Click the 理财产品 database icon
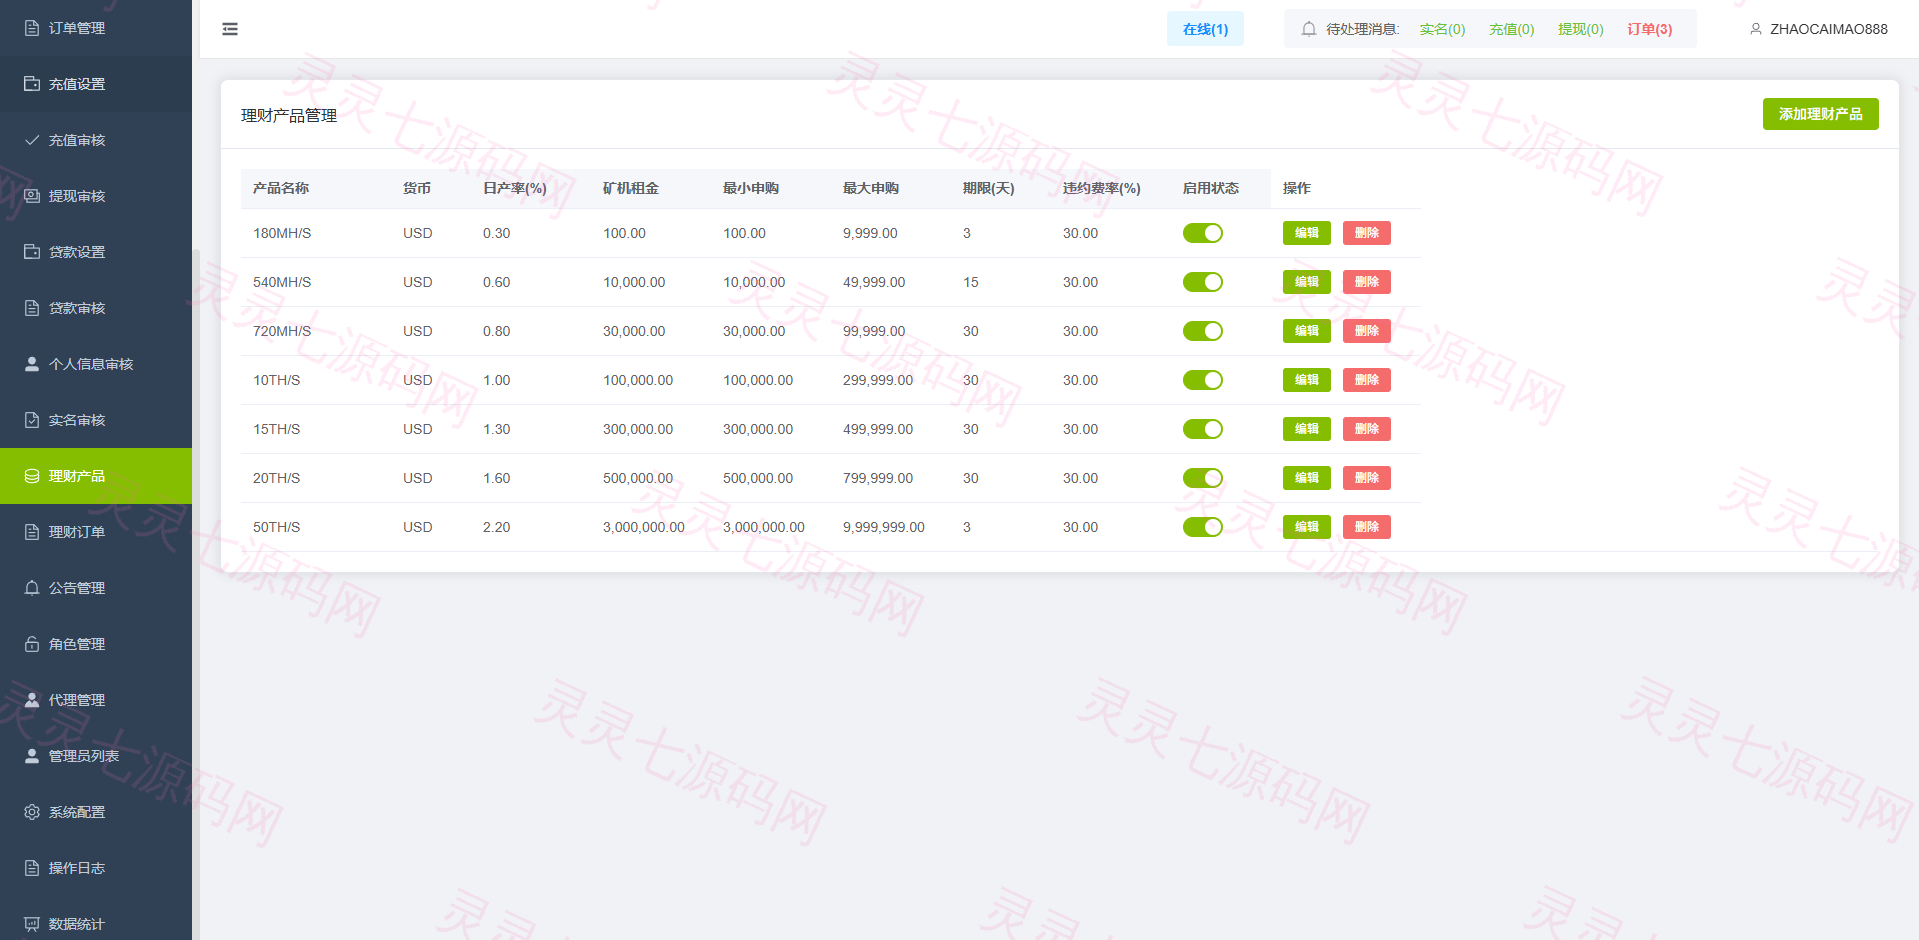The image size is (1919, 940). pyautogui.click(x=32, y=476)
